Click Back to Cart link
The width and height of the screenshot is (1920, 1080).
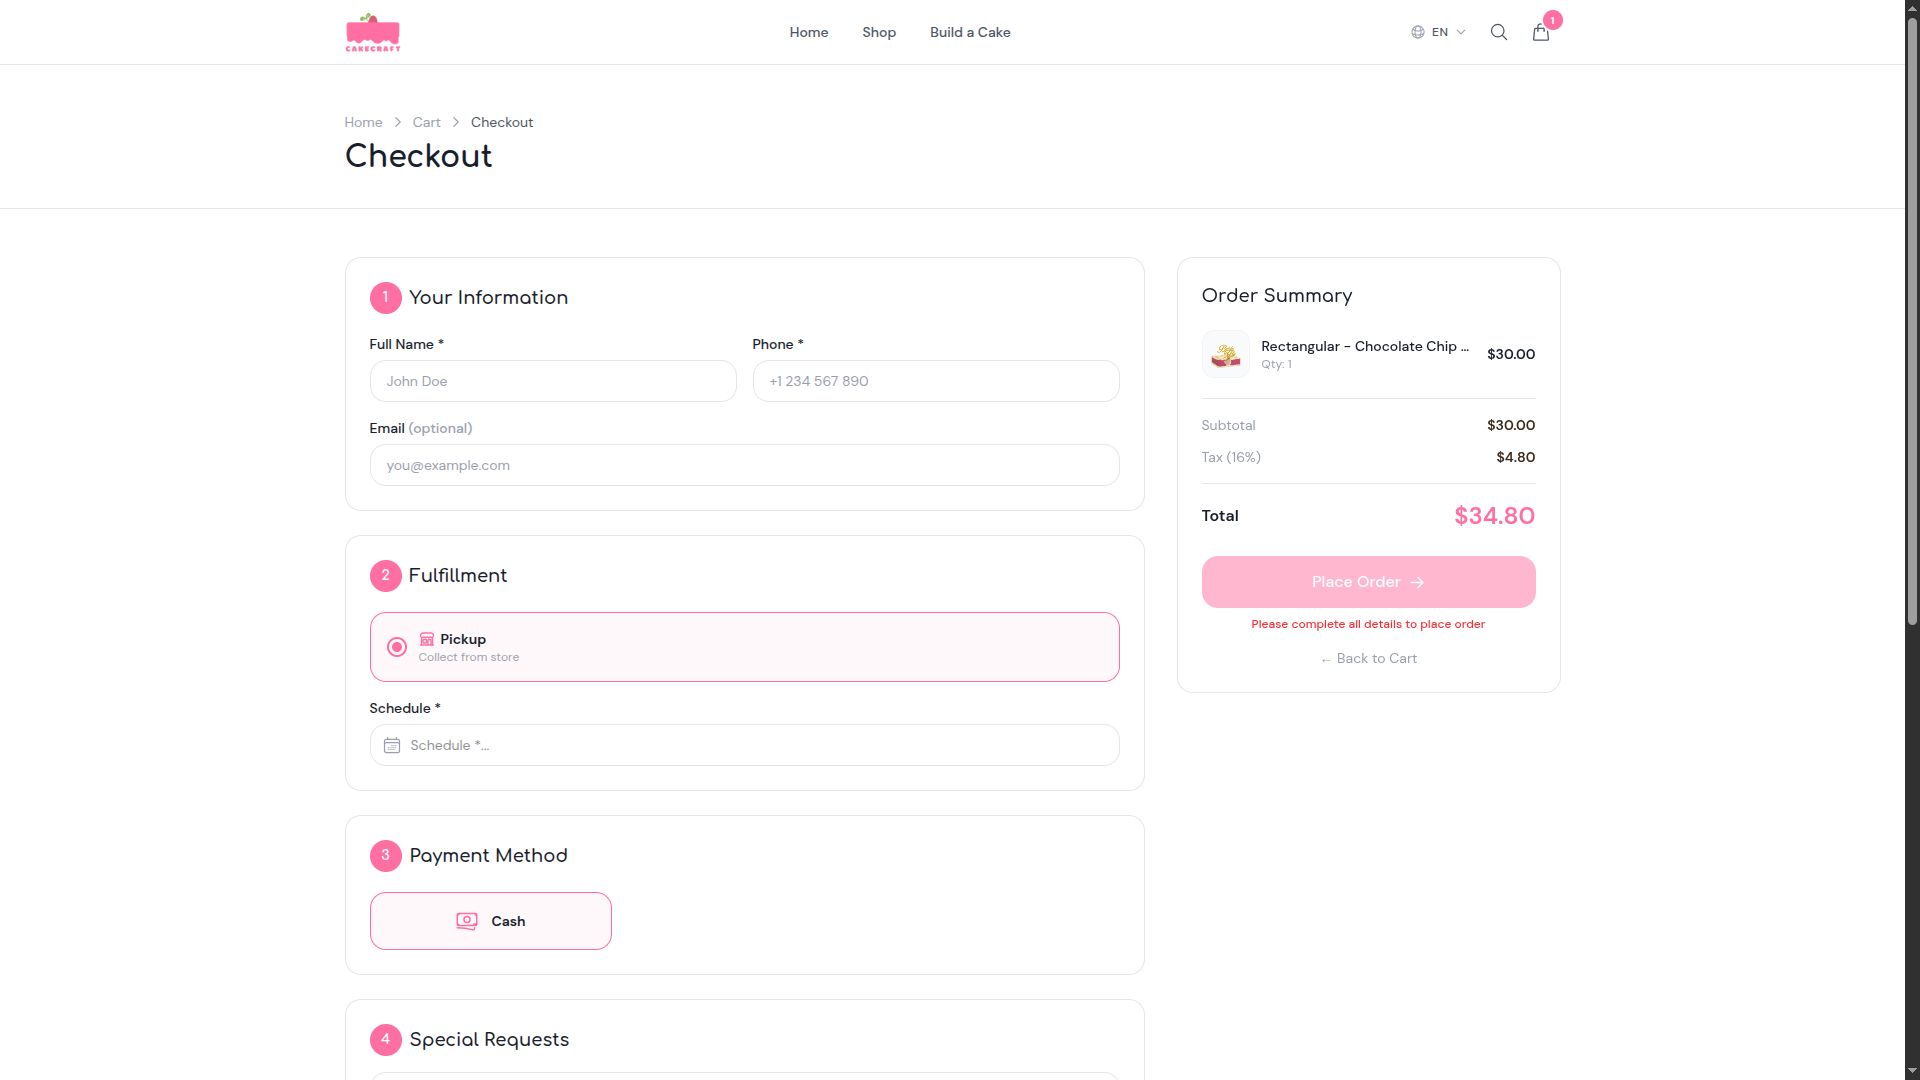click(x=1368, y=658)
